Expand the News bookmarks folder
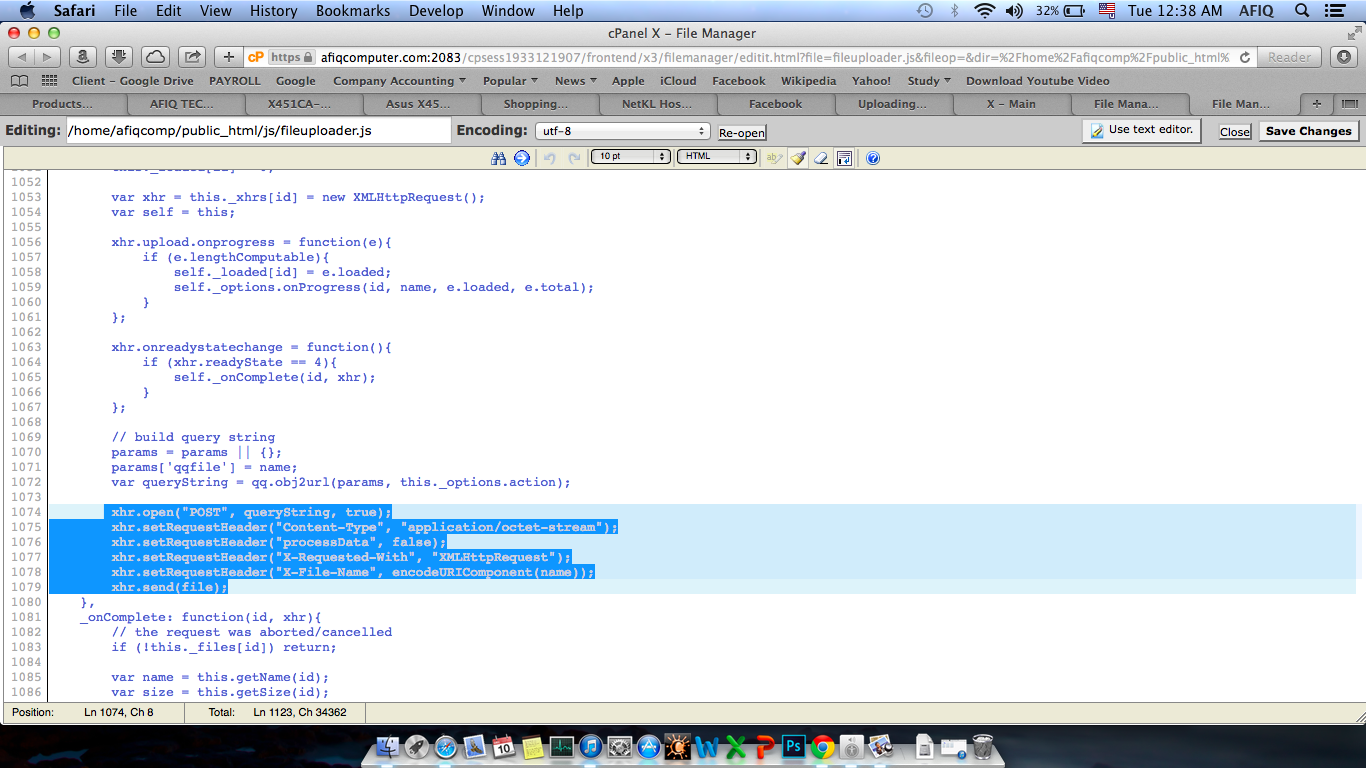This screenshot has width=1366, height=768. (575, 81)
